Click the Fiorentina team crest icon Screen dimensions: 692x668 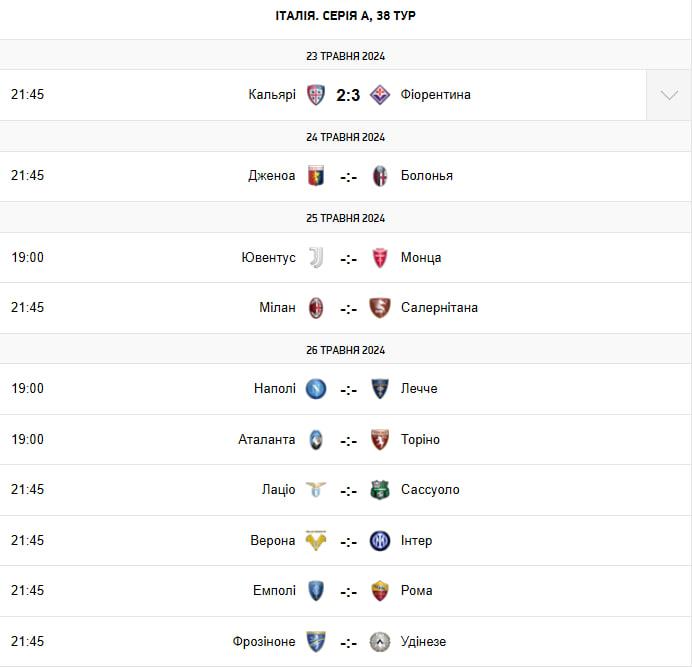pos(380,95)
